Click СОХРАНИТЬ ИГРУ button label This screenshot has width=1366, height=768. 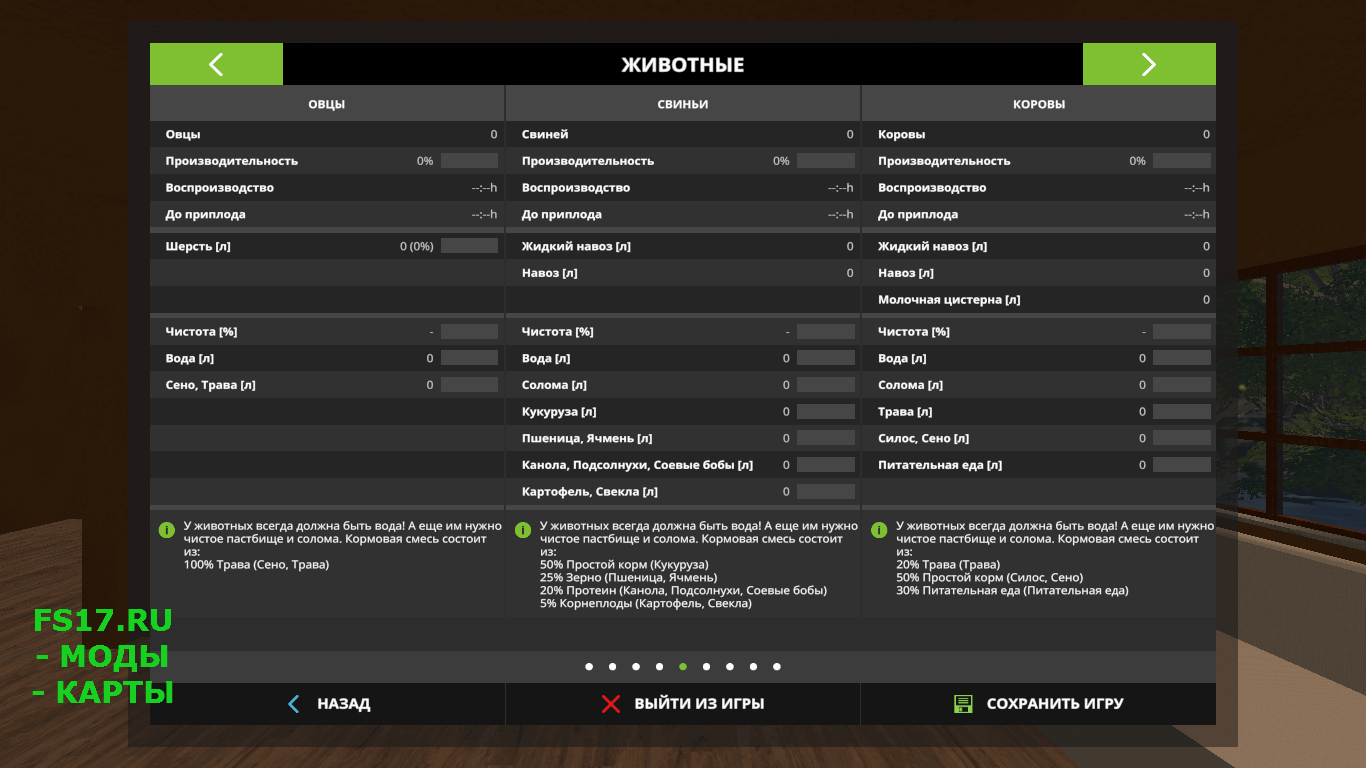click(x=1055, y=704)
